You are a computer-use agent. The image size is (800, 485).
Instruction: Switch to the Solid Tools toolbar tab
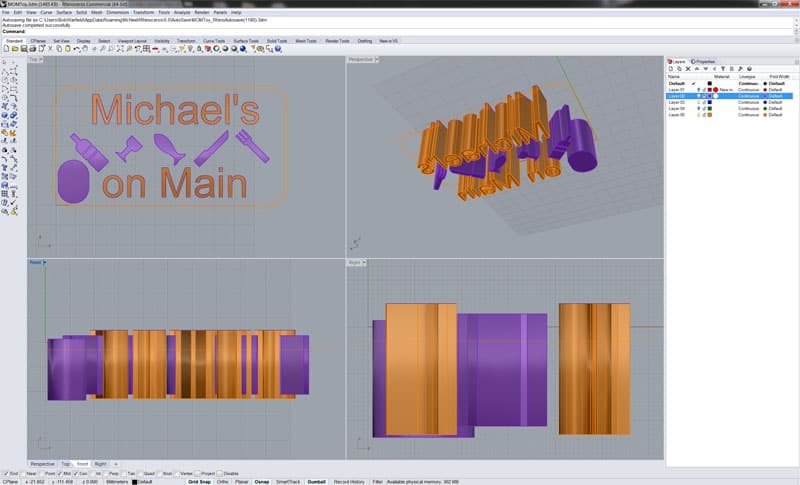(277, 41)
